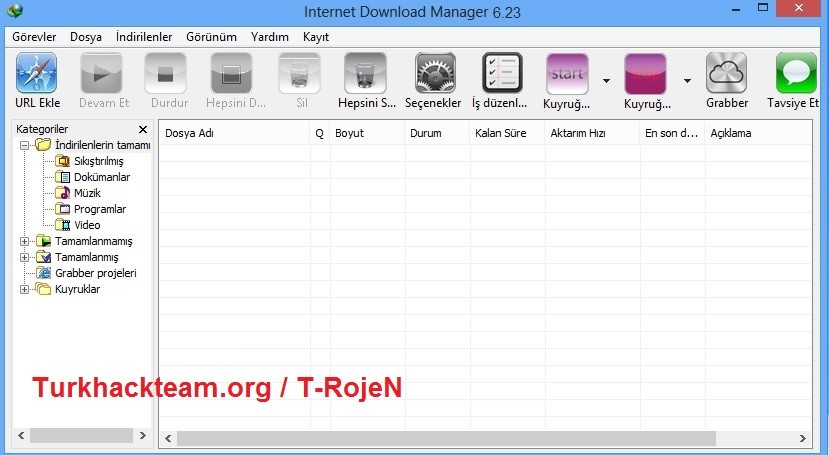Image resolution: width=829 pixels, height=455 pixels.
Task: Select Programlar category folder icon
Action: click(62, 209)
